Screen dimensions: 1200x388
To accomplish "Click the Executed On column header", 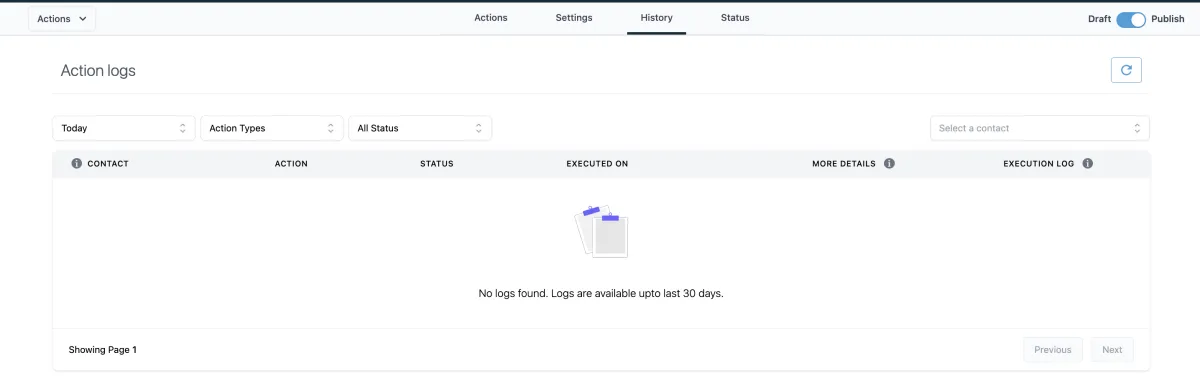I will click(597, 164).
